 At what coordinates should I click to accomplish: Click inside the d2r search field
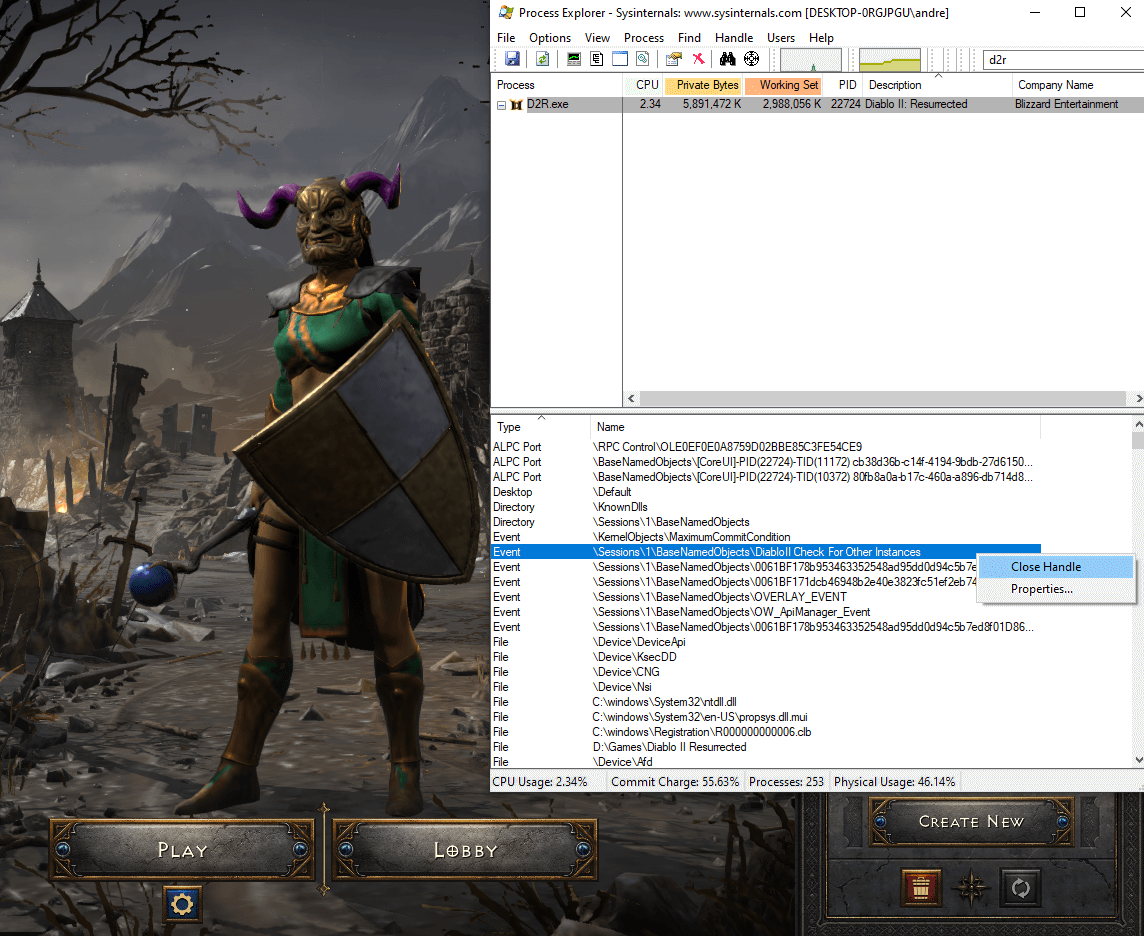tap(1060, 59)
